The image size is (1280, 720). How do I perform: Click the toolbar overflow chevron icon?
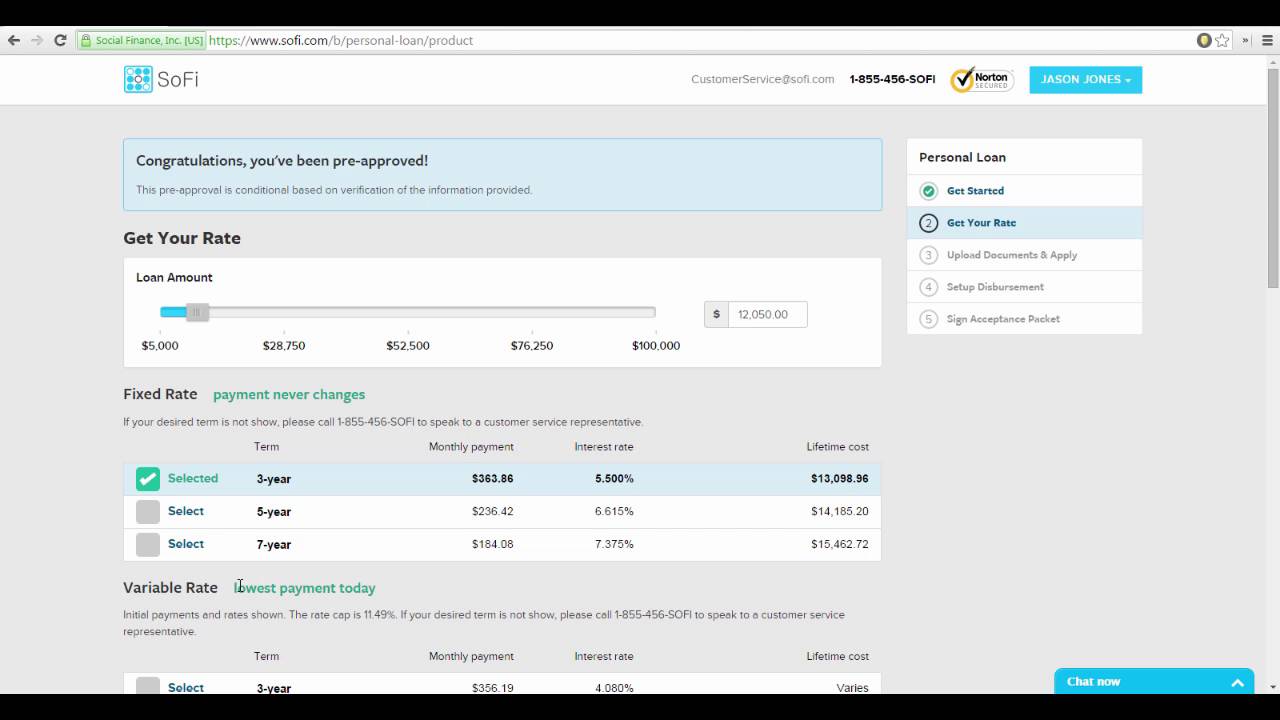(x=1245, y=41)
